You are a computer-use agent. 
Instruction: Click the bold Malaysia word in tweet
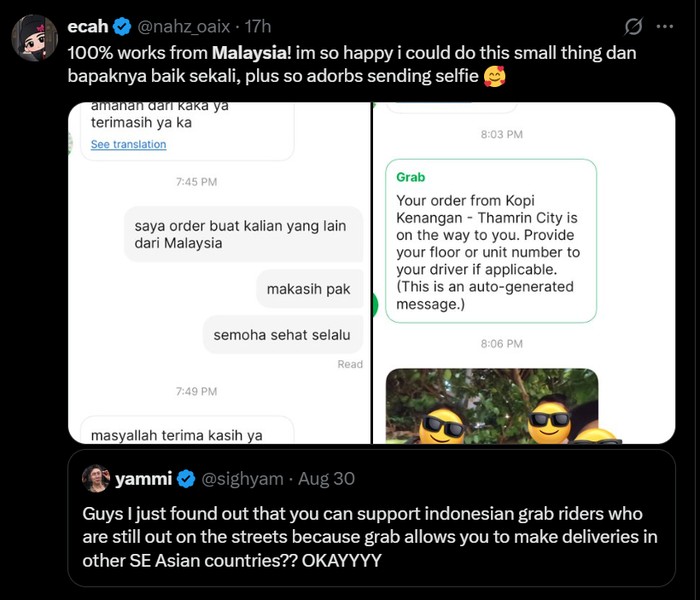coord(252,52)
